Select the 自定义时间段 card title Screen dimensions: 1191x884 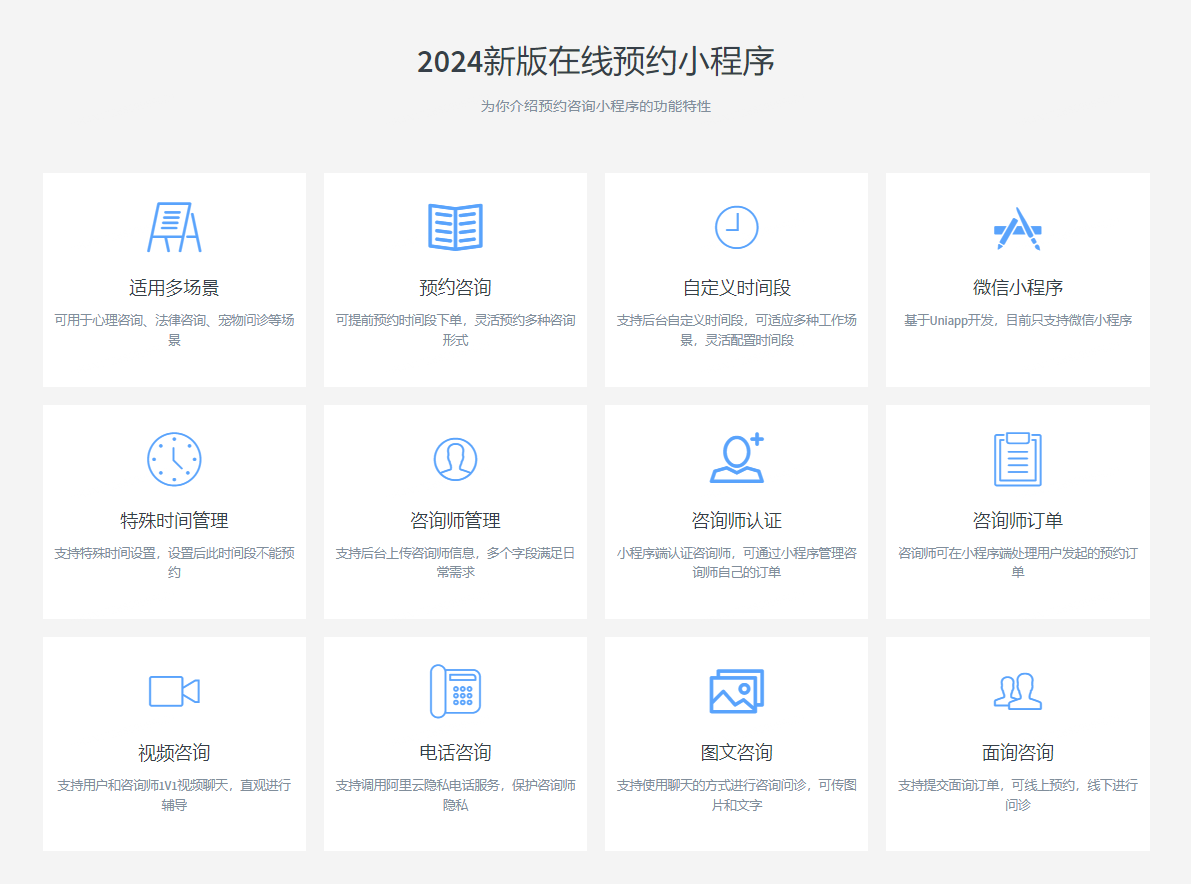(x=736, y=288)
